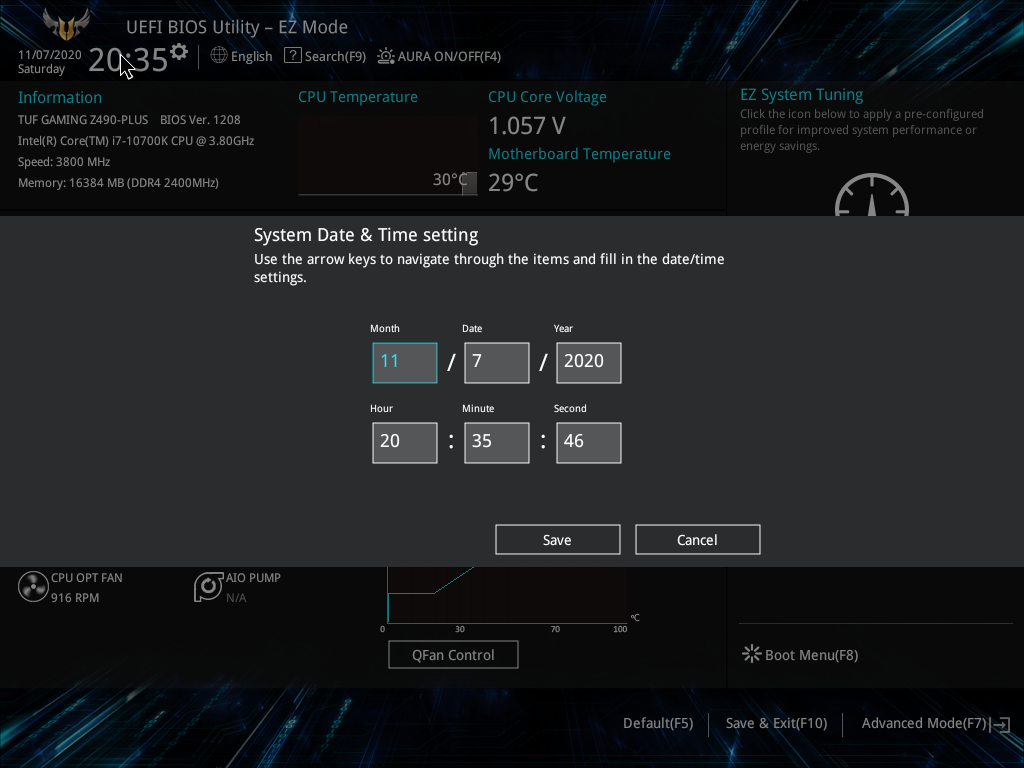Viewport: 1024px width, 768px height.
Task: Click the Information heading
Action: 59,97
